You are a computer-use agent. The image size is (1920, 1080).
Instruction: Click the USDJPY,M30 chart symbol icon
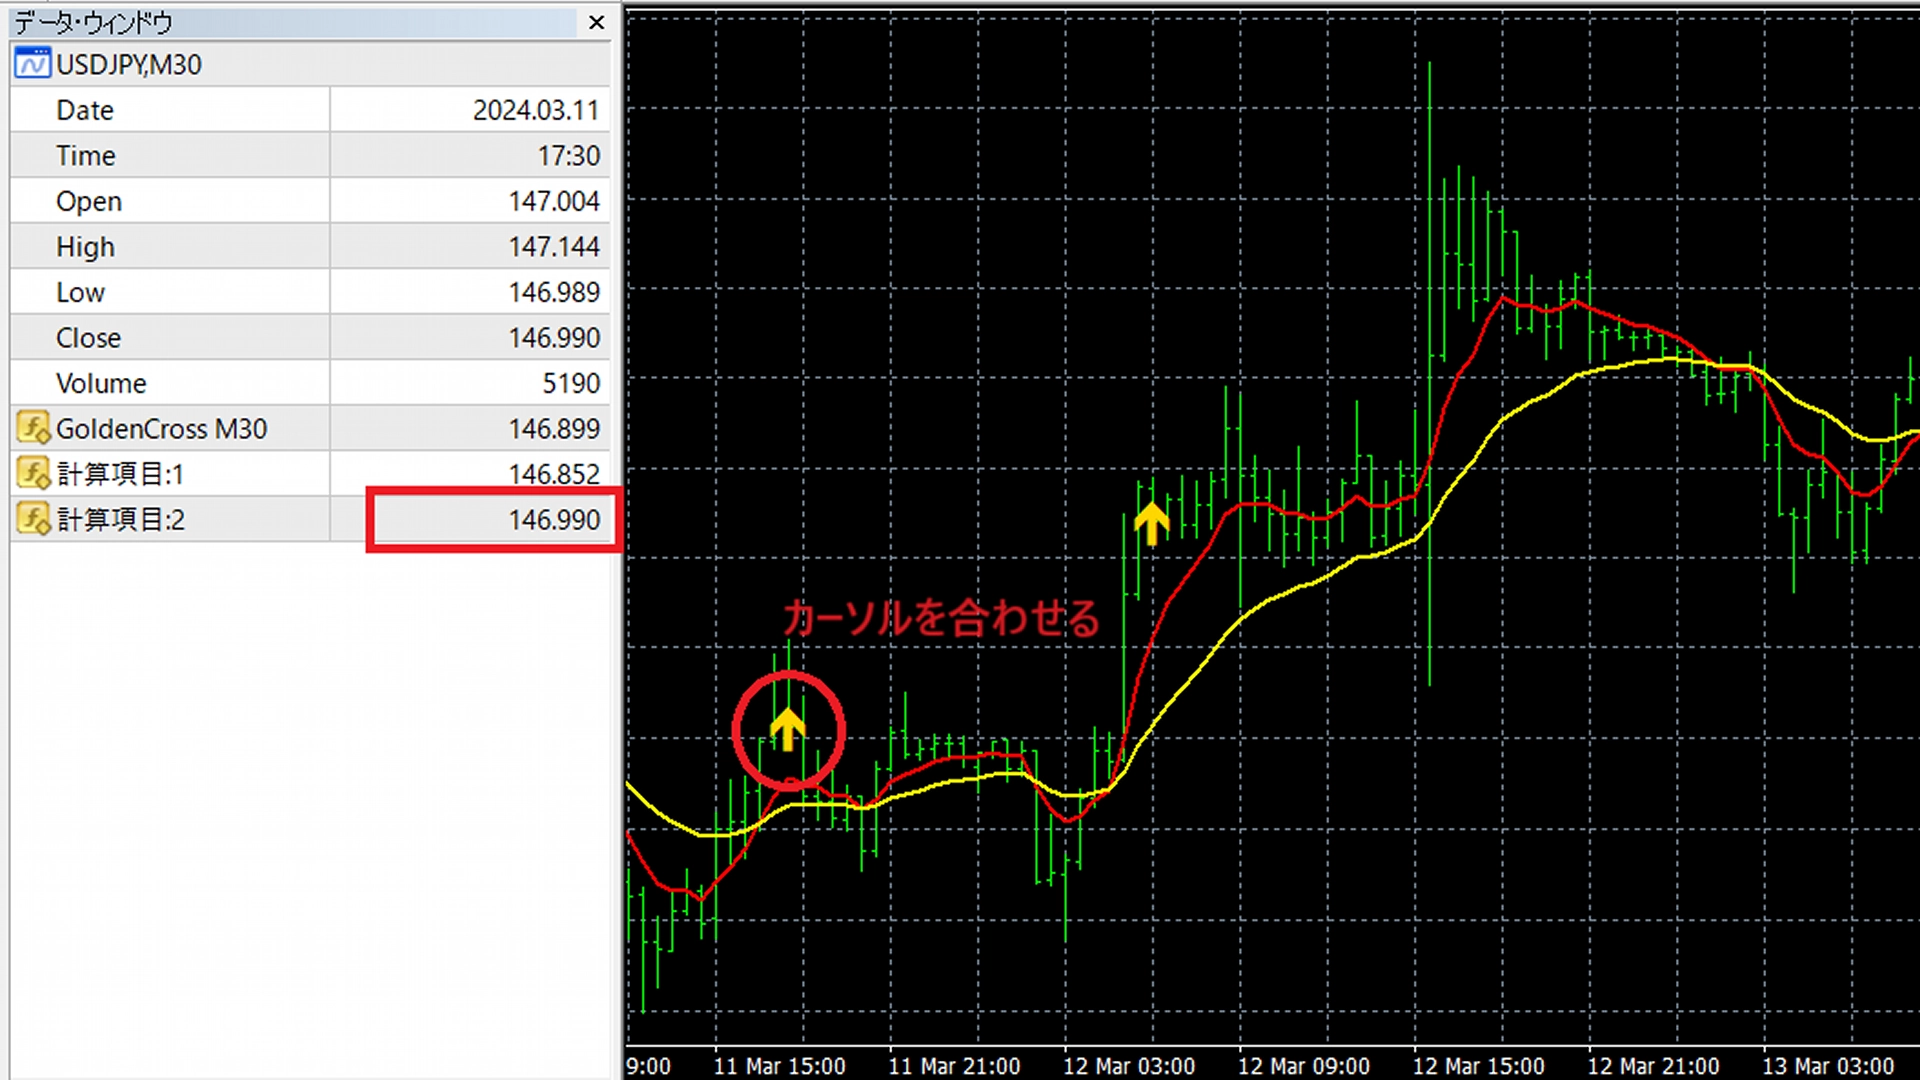click(32, 64)
